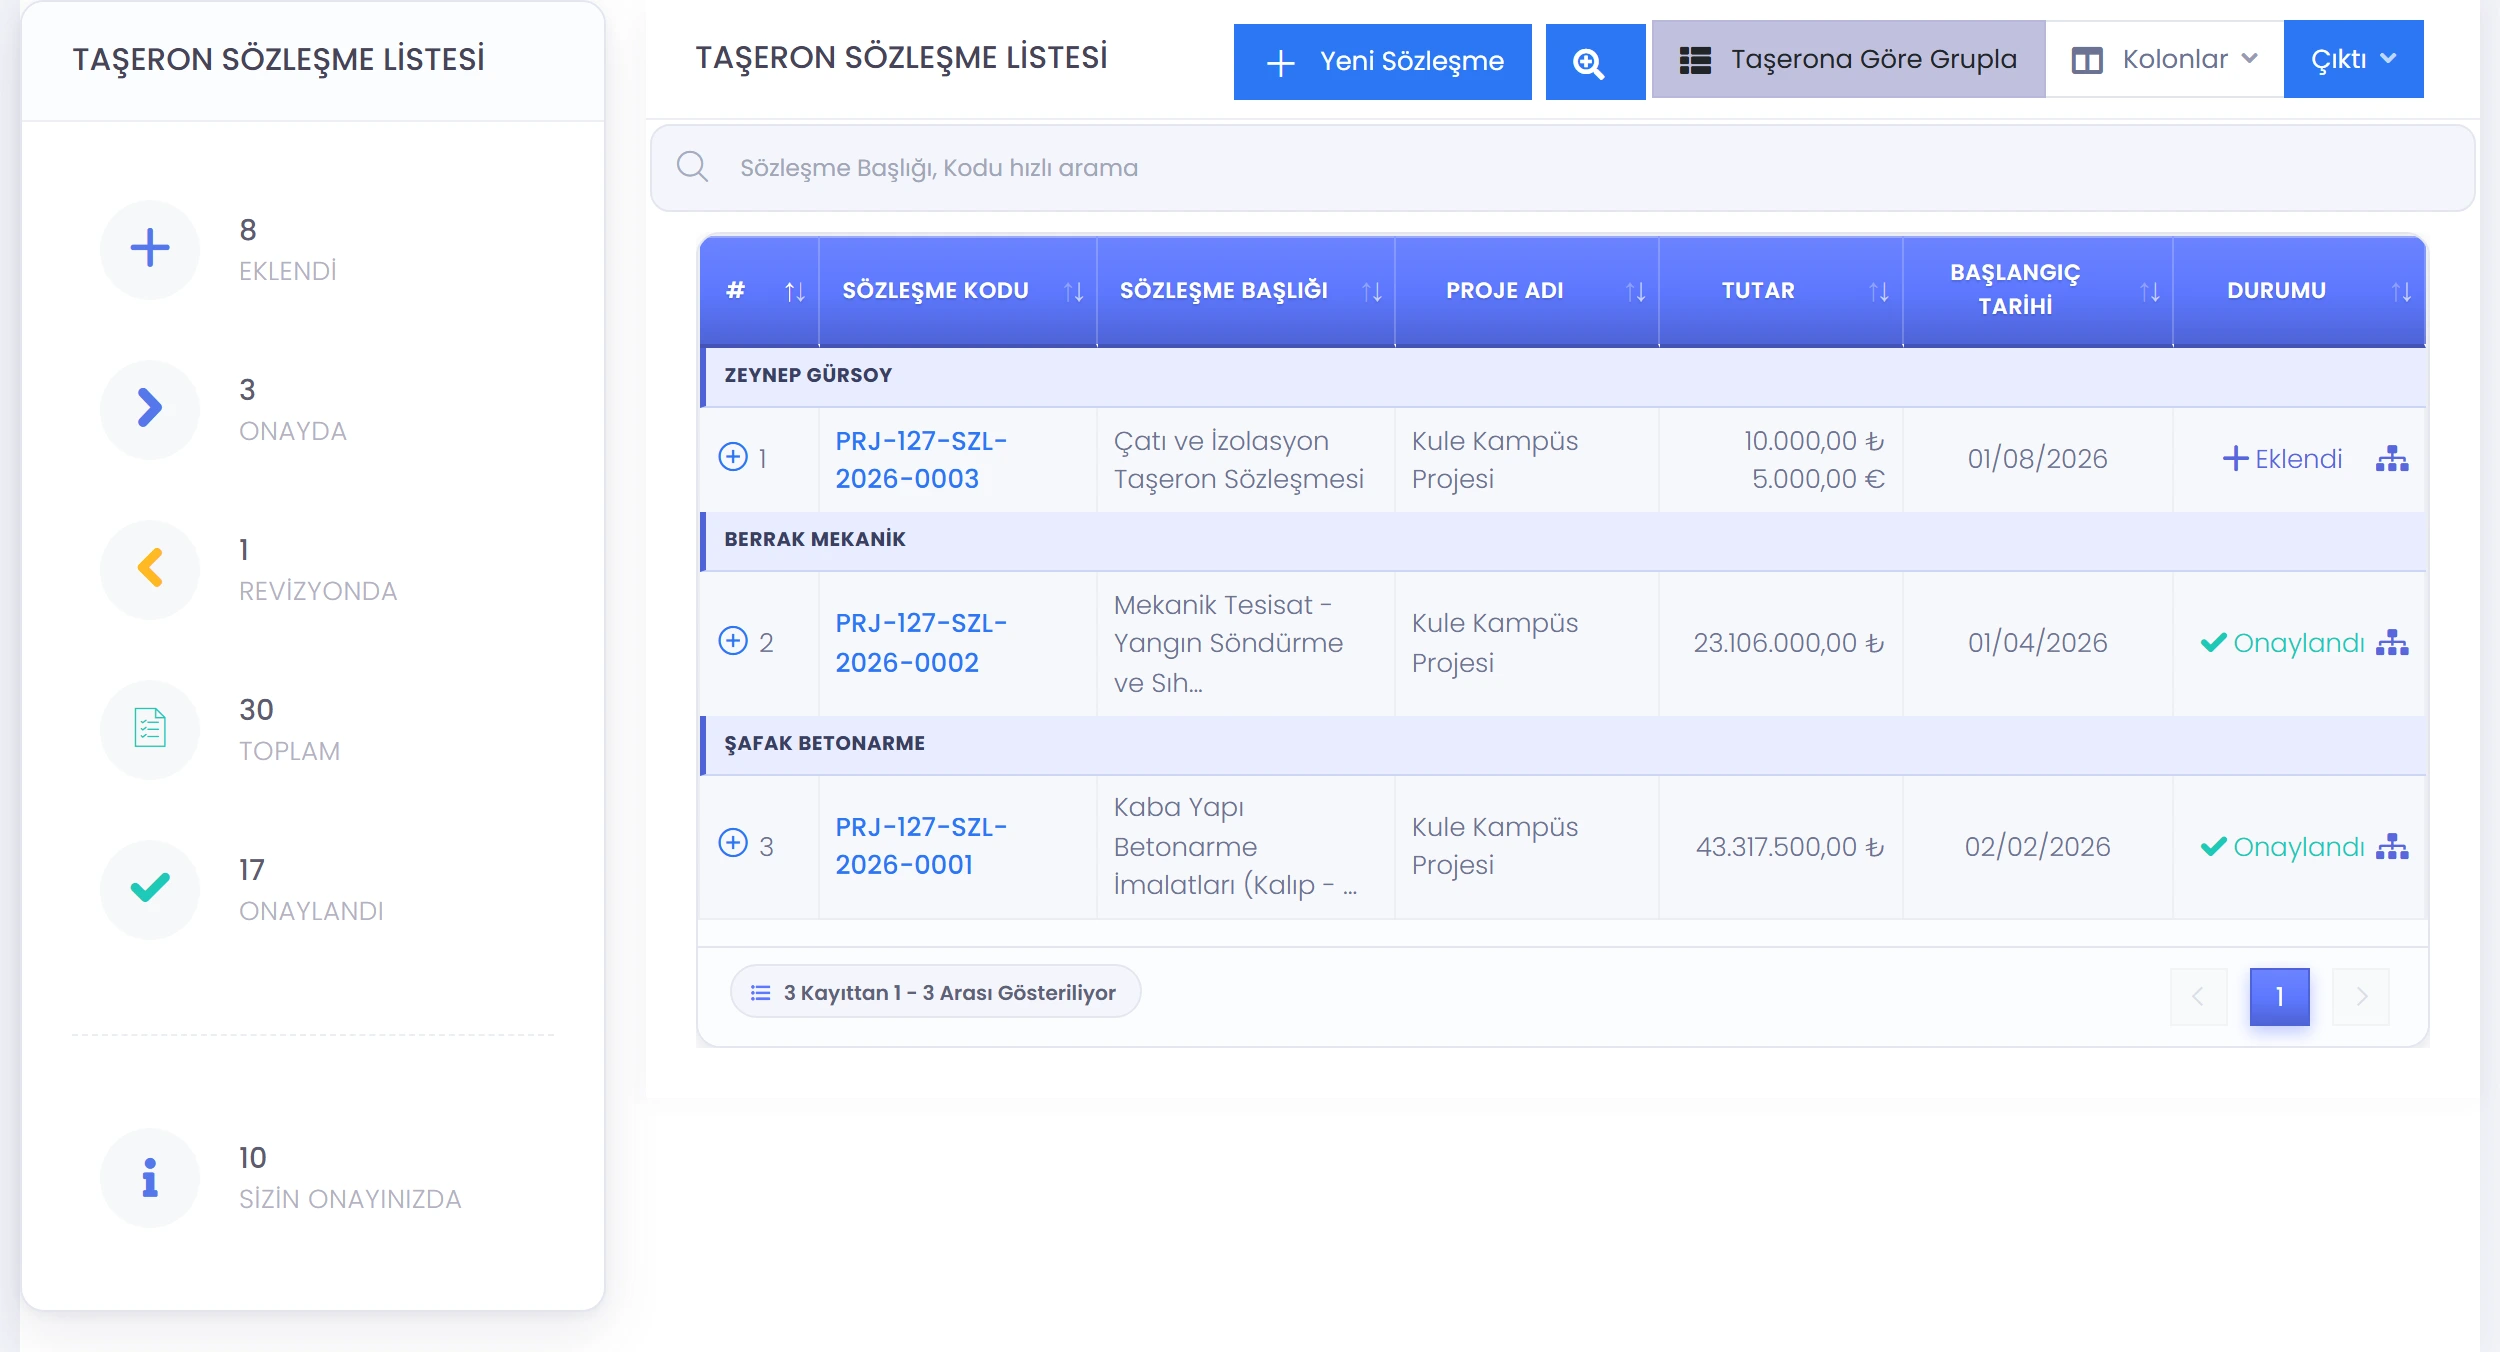Screen dimensions: 2500x1352
Task: Go to page 1 in pagination
Action: [2279, 996]
